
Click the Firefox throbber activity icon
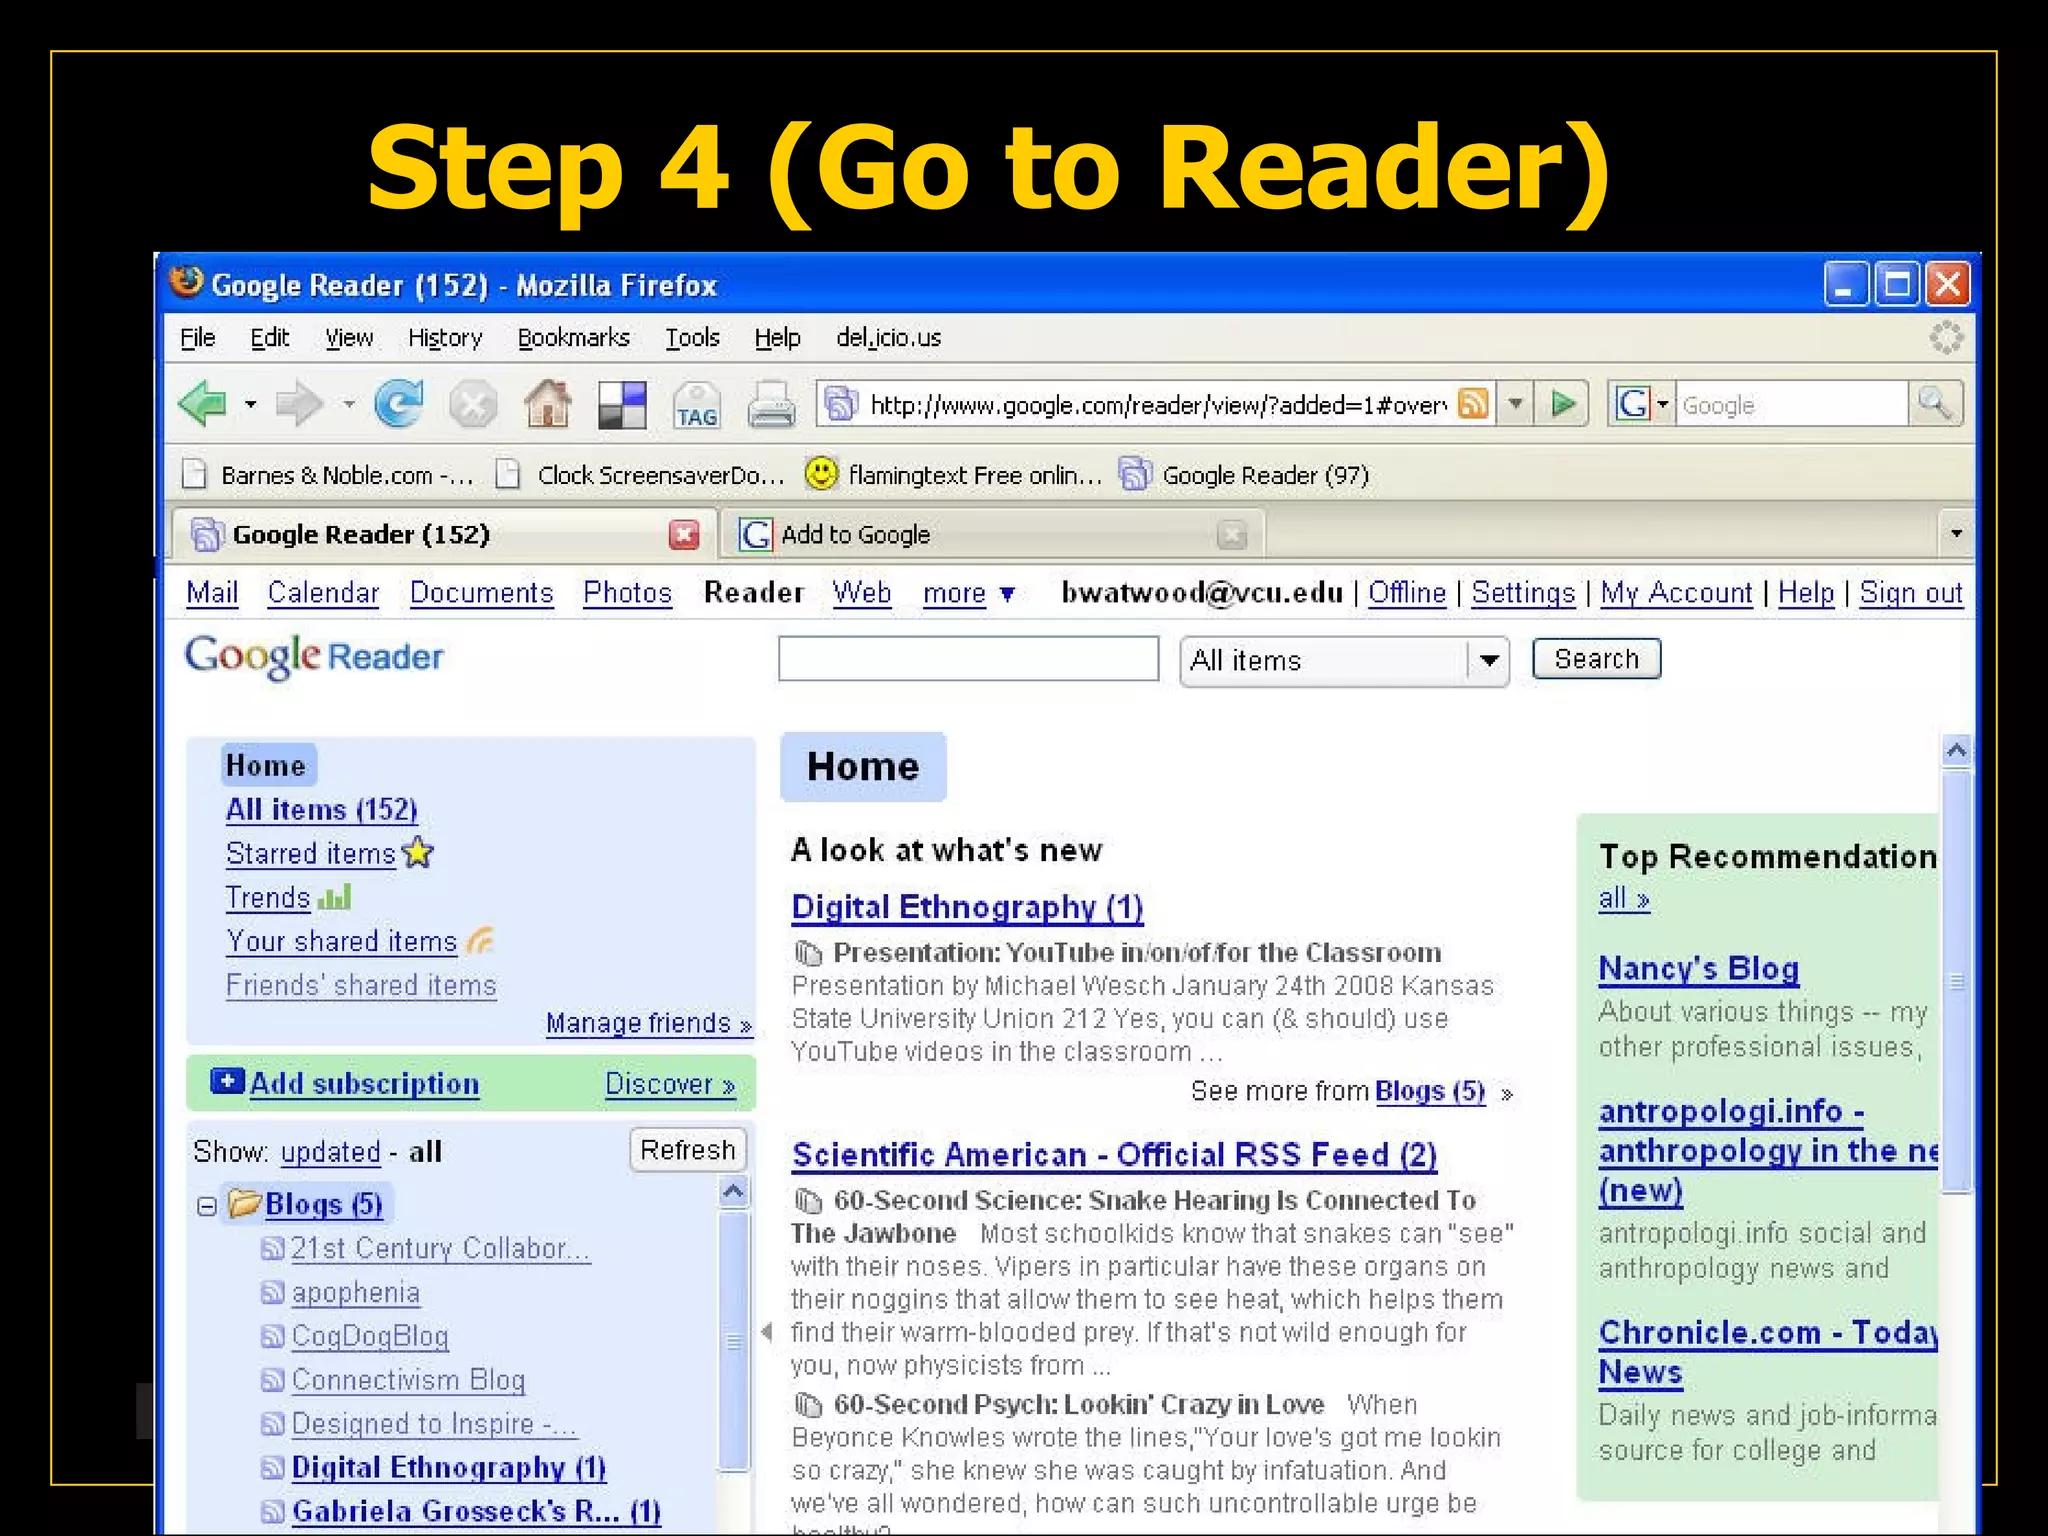click(x=1946, y=338)
